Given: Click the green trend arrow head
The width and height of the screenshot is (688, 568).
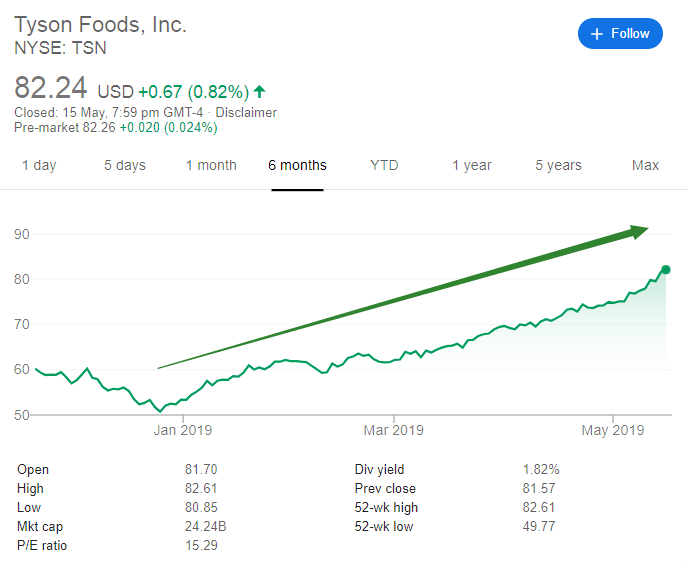Looking at the screenshot, I should click(x=638, y=231).
